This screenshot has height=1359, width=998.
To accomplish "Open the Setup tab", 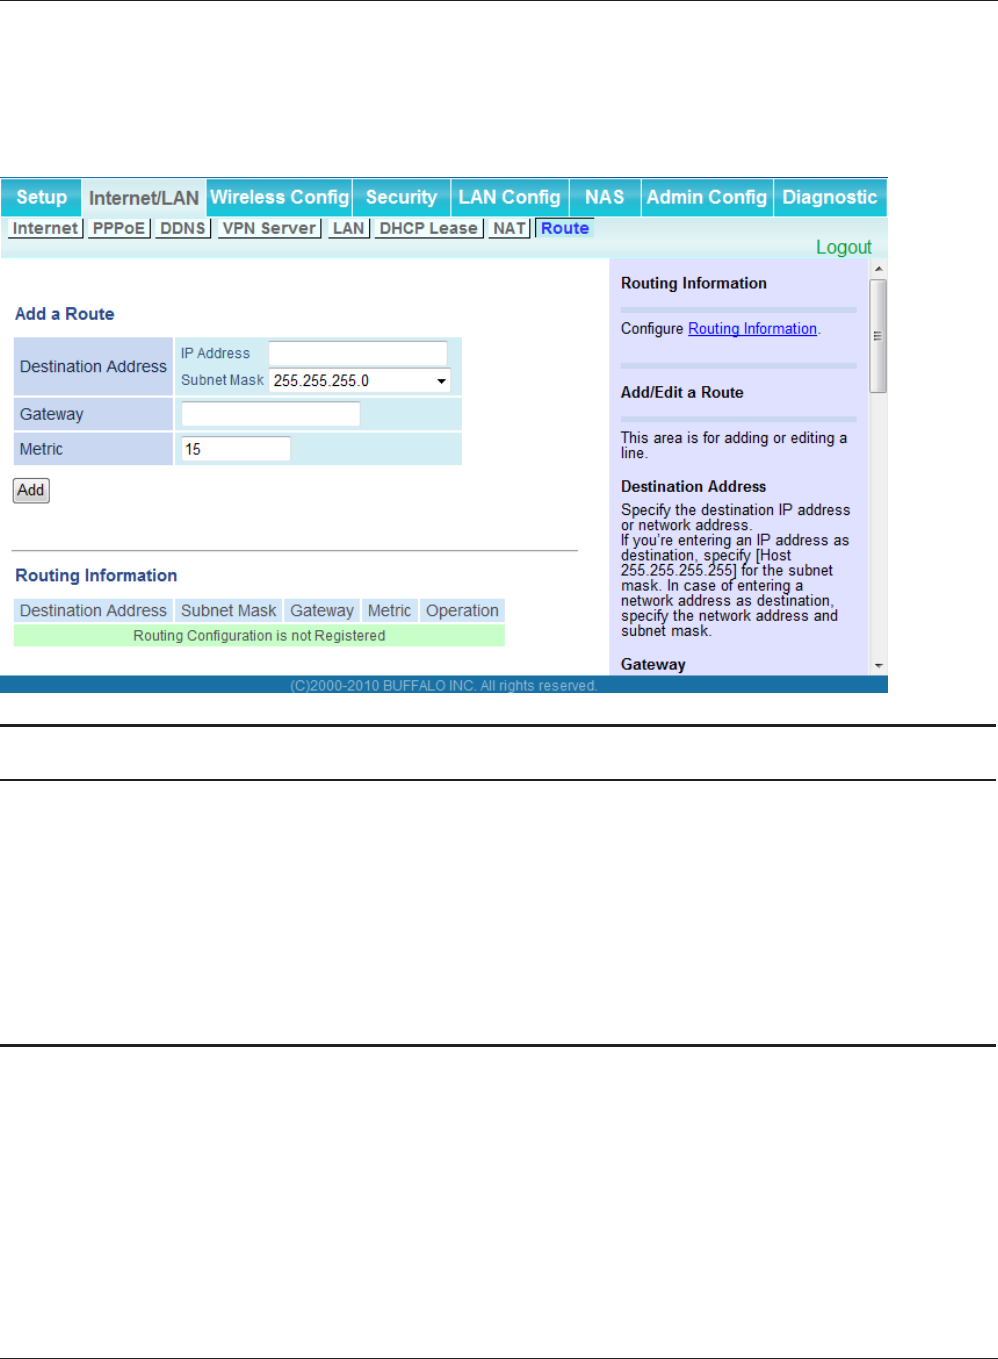I will click(x=41, y=198).
